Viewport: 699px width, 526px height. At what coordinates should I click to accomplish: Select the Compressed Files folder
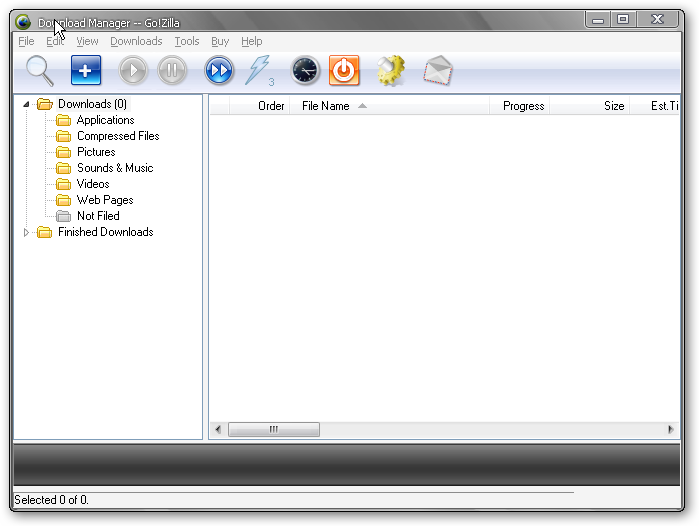(x=118, y=136)
